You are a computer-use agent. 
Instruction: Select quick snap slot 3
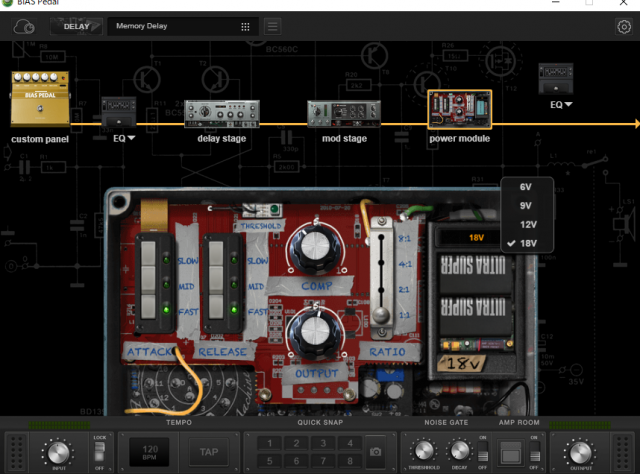pos(323,443)
